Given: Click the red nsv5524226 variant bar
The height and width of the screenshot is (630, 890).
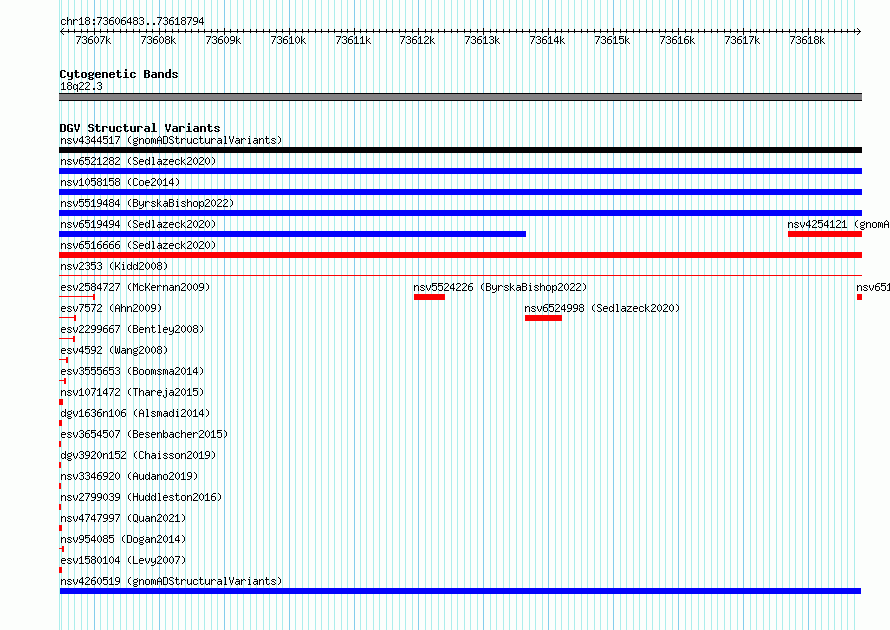Looking at the screenshot, I should pos(429,297).
